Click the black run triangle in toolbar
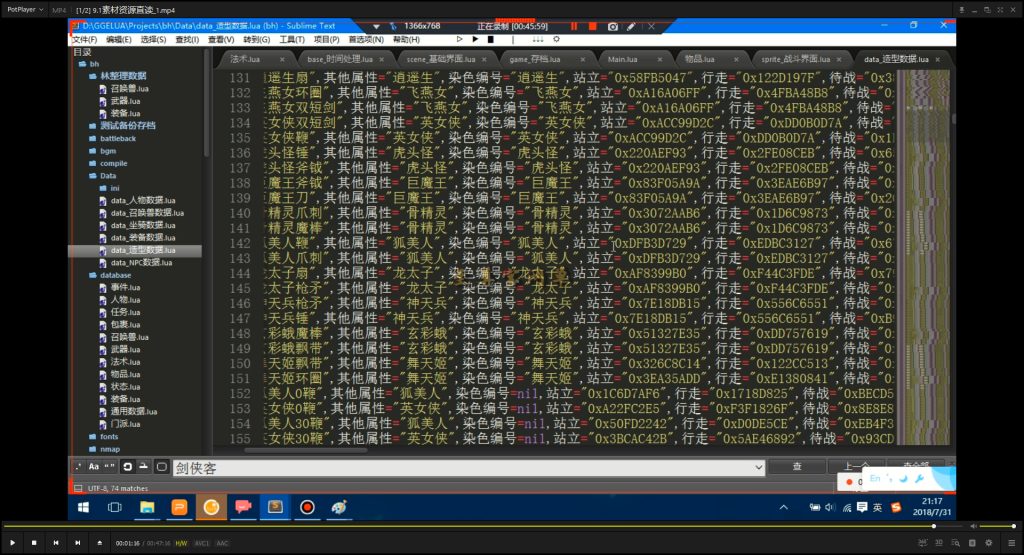 (475, 39)
